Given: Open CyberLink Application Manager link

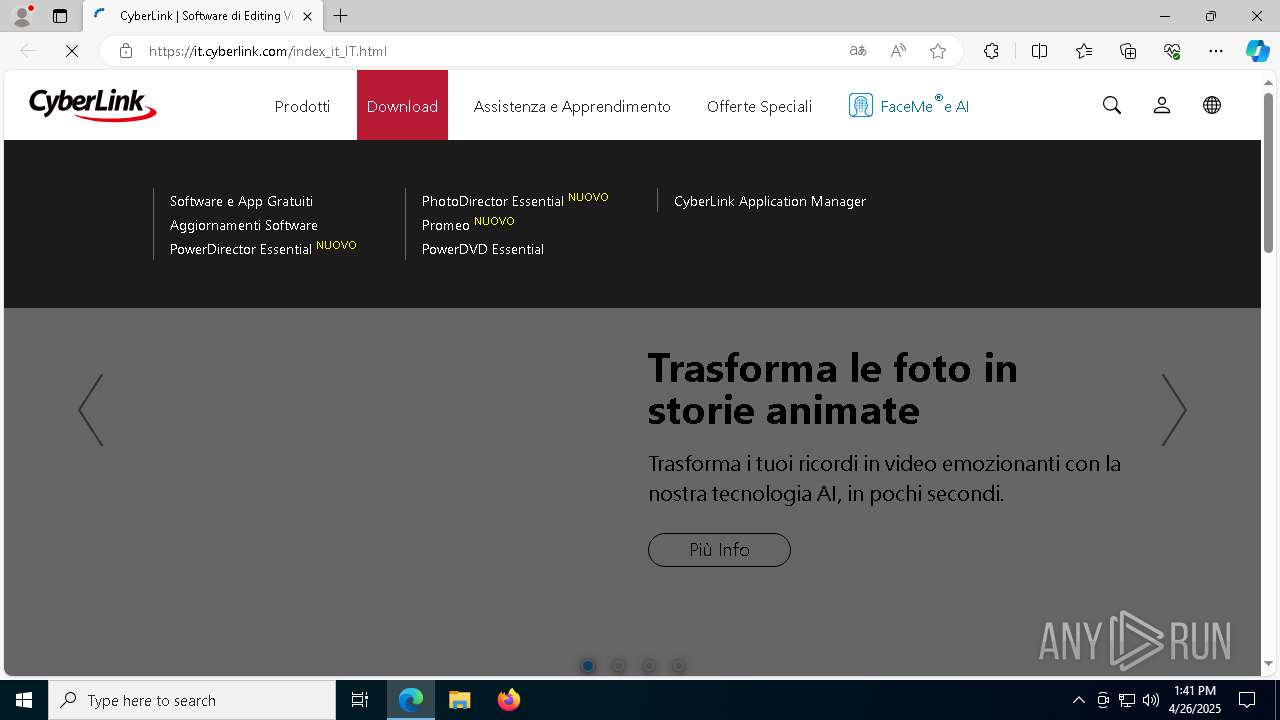Looking at the screenshot, I should pos(770,201).
